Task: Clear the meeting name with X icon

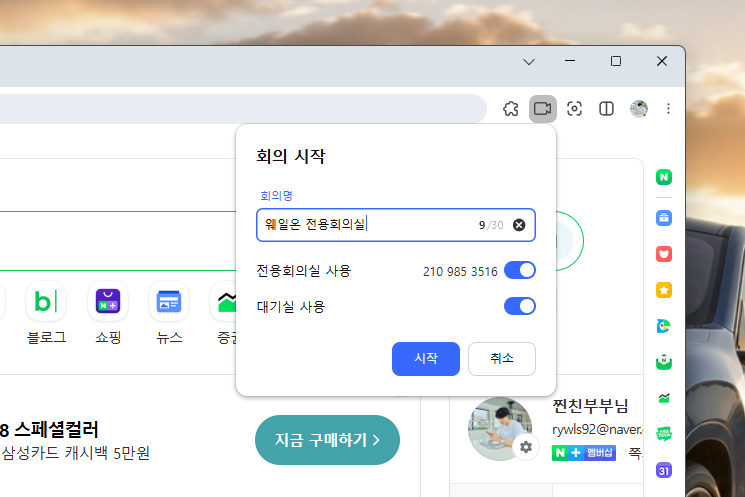Action: pos(519,225)
